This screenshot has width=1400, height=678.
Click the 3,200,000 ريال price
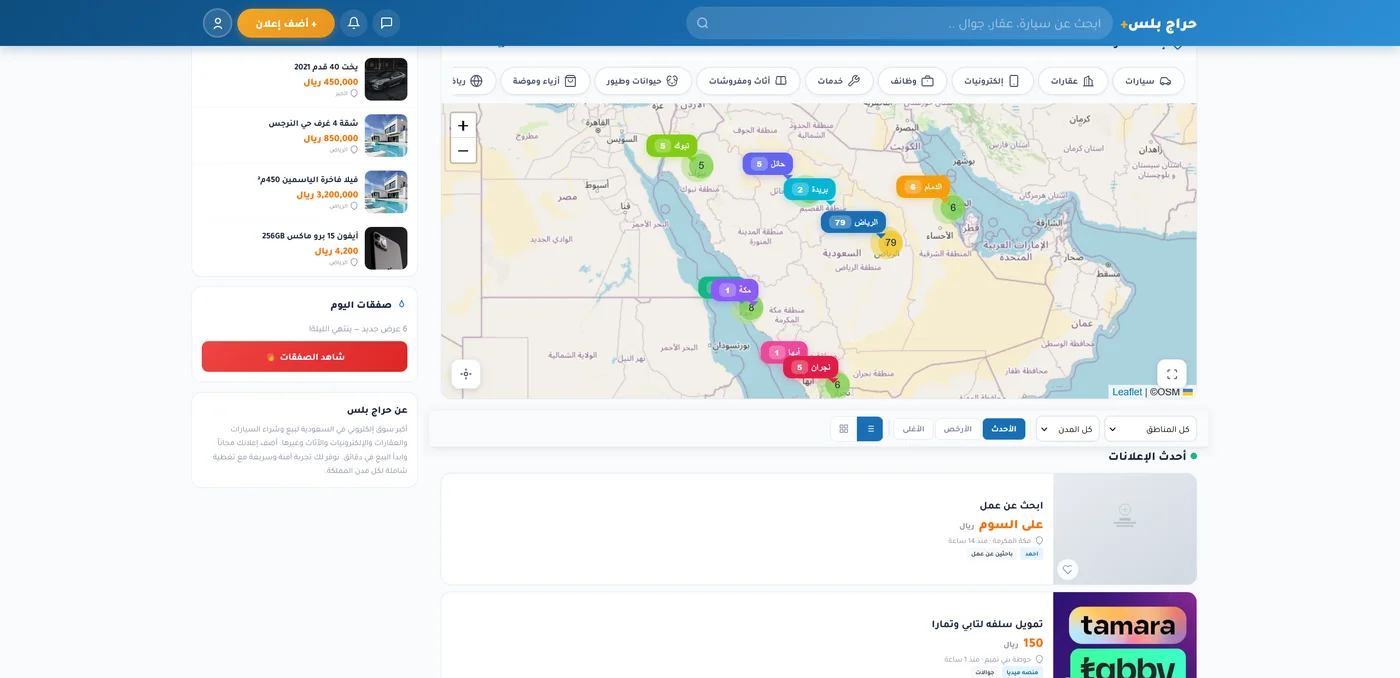(327, 195)
